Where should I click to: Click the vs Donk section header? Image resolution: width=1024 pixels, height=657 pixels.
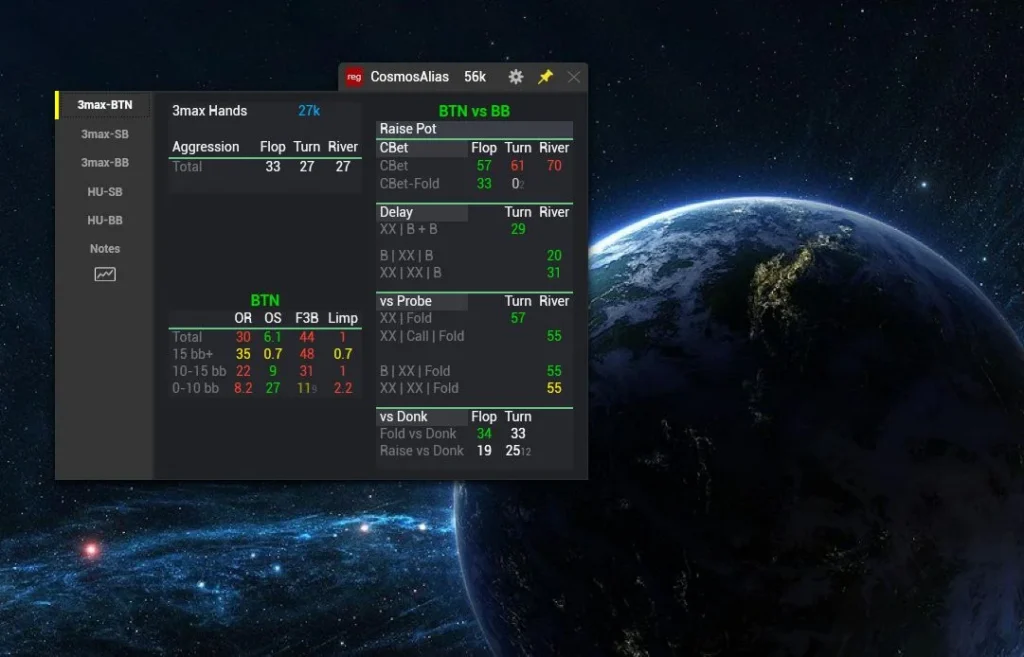pos(423,417)
